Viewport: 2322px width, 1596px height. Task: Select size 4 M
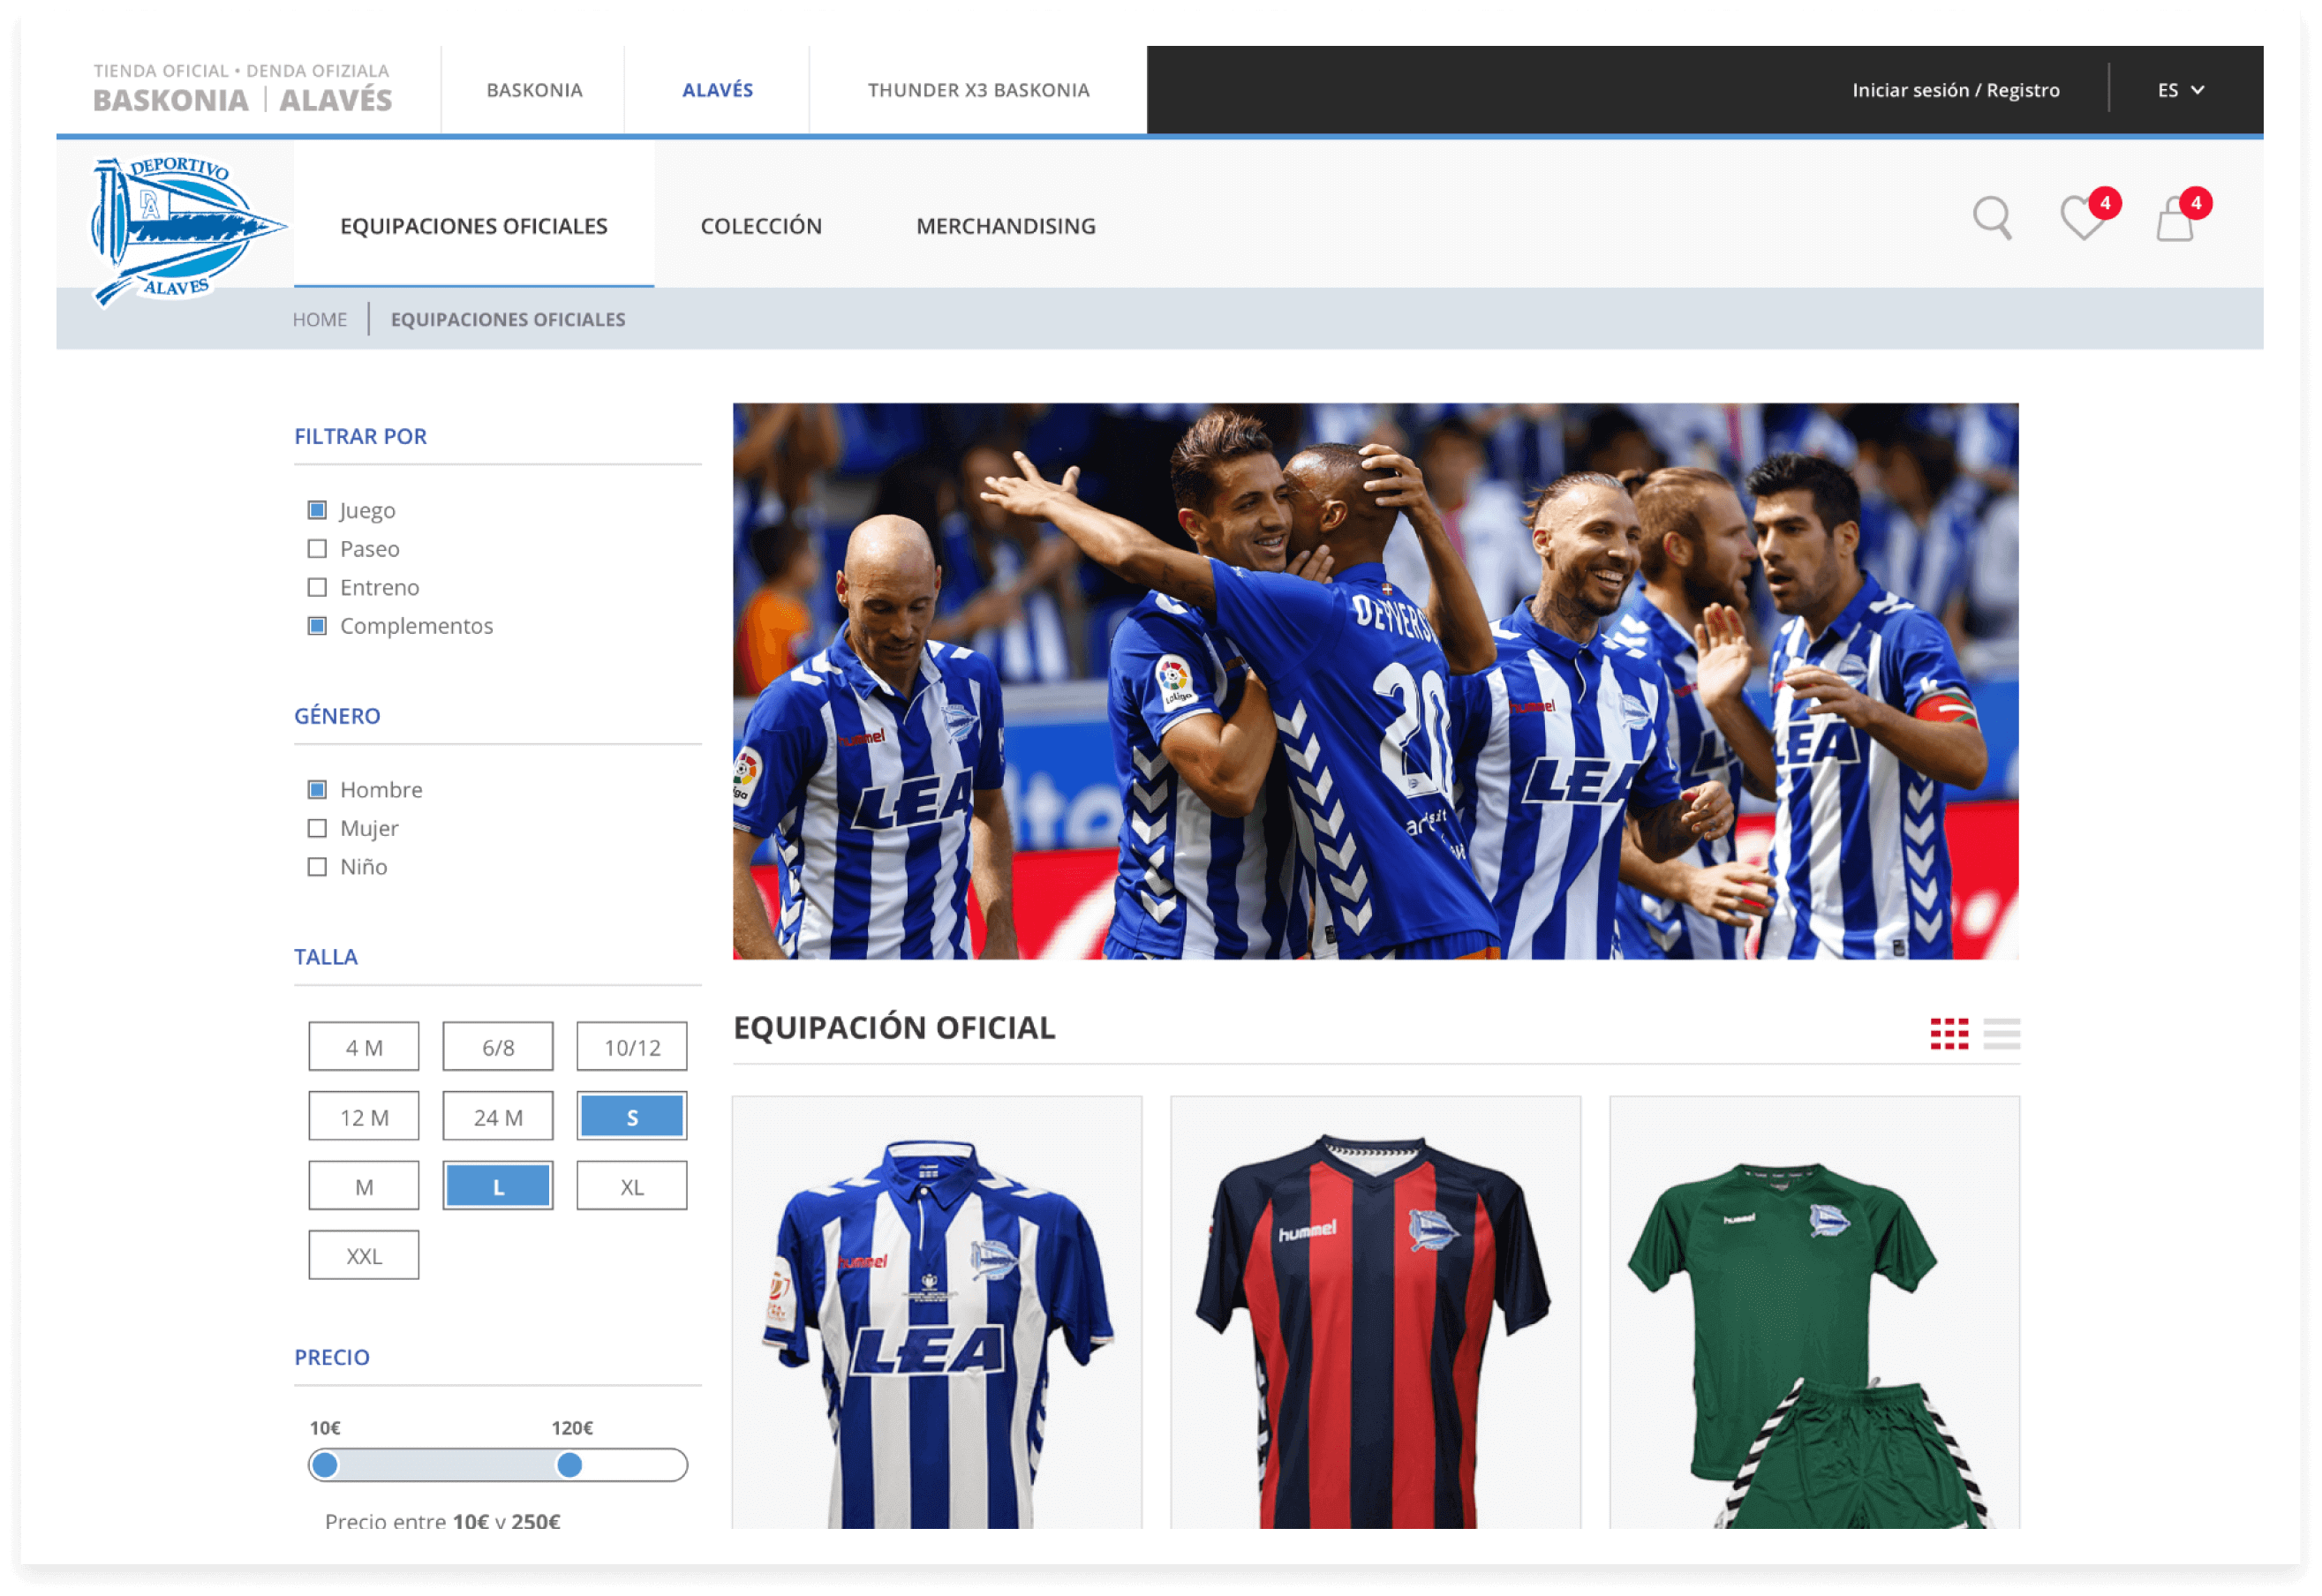[364, 1046]
